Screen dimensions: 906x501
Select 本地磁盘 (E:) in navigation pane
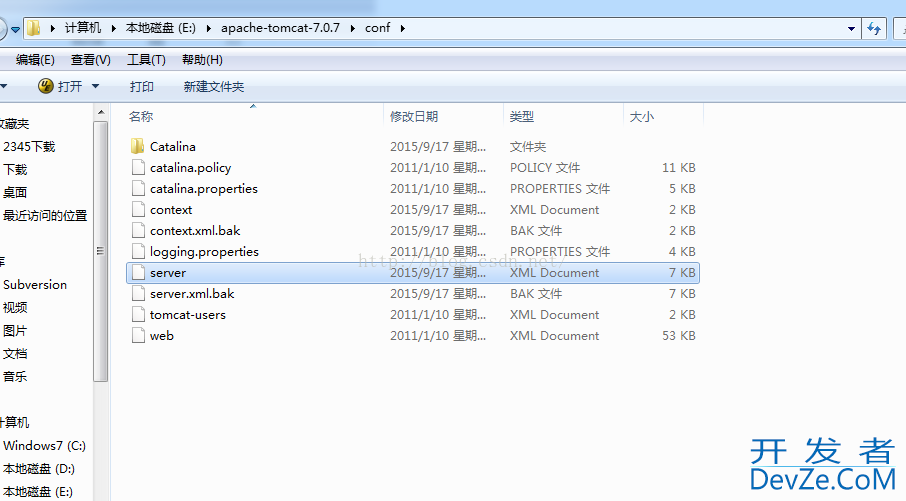pyautogui.click(x=38, y=492)
